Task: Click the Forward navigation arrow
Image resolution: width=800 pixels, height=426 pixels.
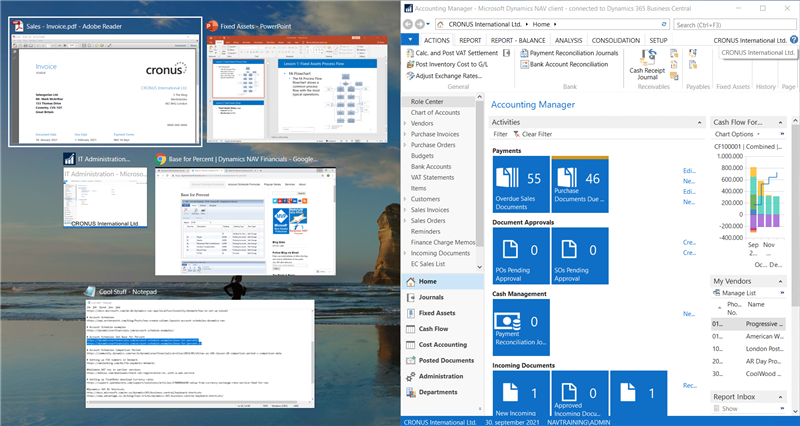Action: click(x=419, y=24)
